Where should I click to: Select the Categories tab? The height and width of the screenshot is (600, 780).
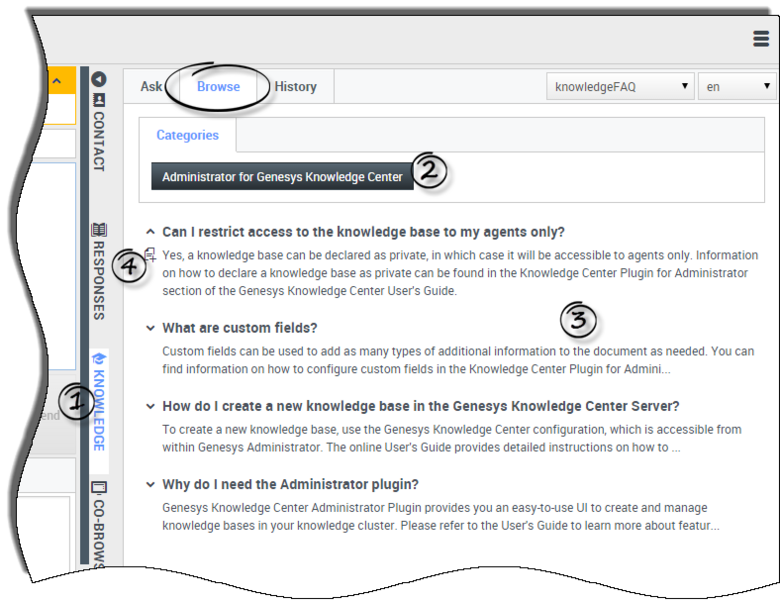188,135
